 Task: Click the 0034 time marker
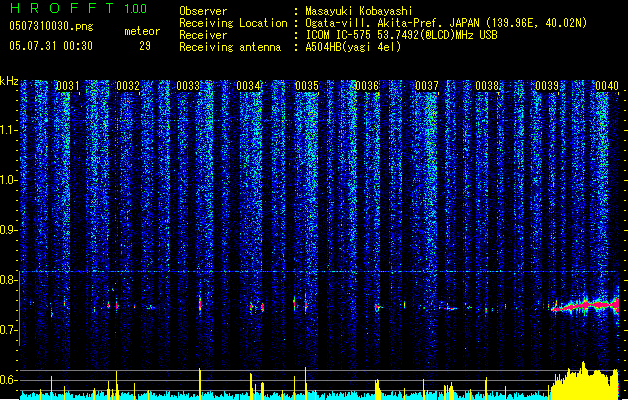click(x=248, y=86)
